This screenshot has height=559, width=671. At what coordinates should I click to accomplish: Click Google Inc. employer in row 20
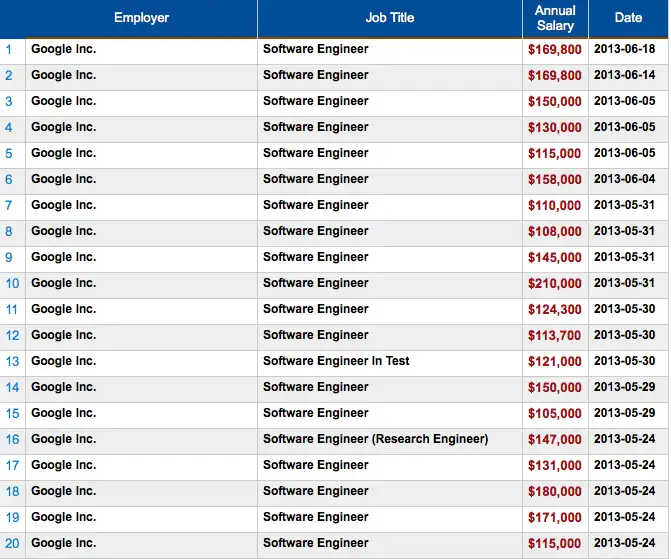64,543
